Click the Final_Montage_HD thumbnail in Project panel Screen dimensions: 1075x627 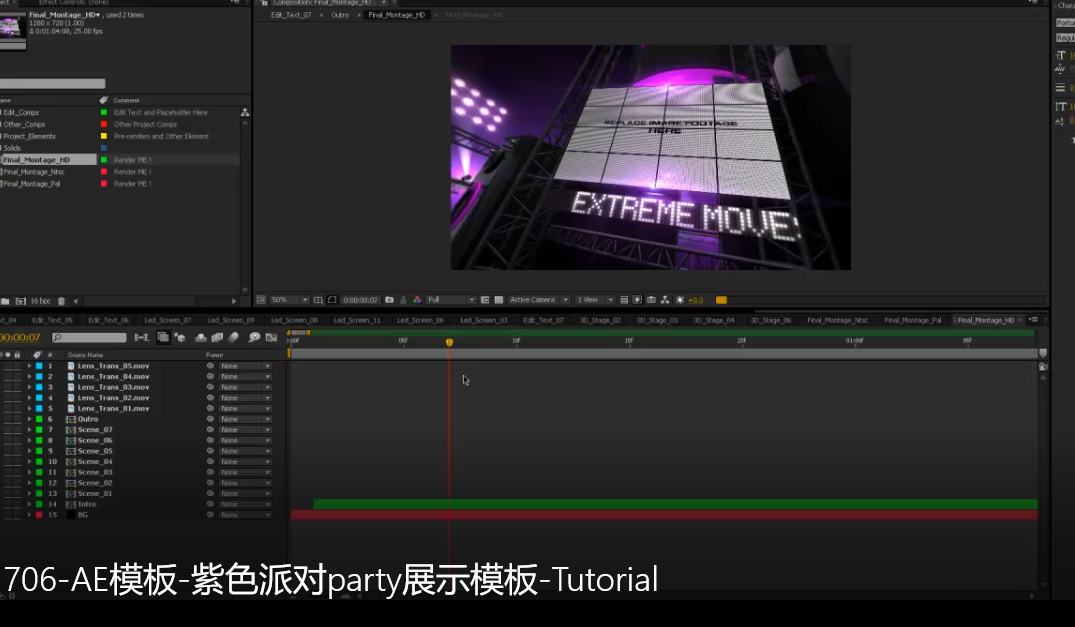point(13,30)
